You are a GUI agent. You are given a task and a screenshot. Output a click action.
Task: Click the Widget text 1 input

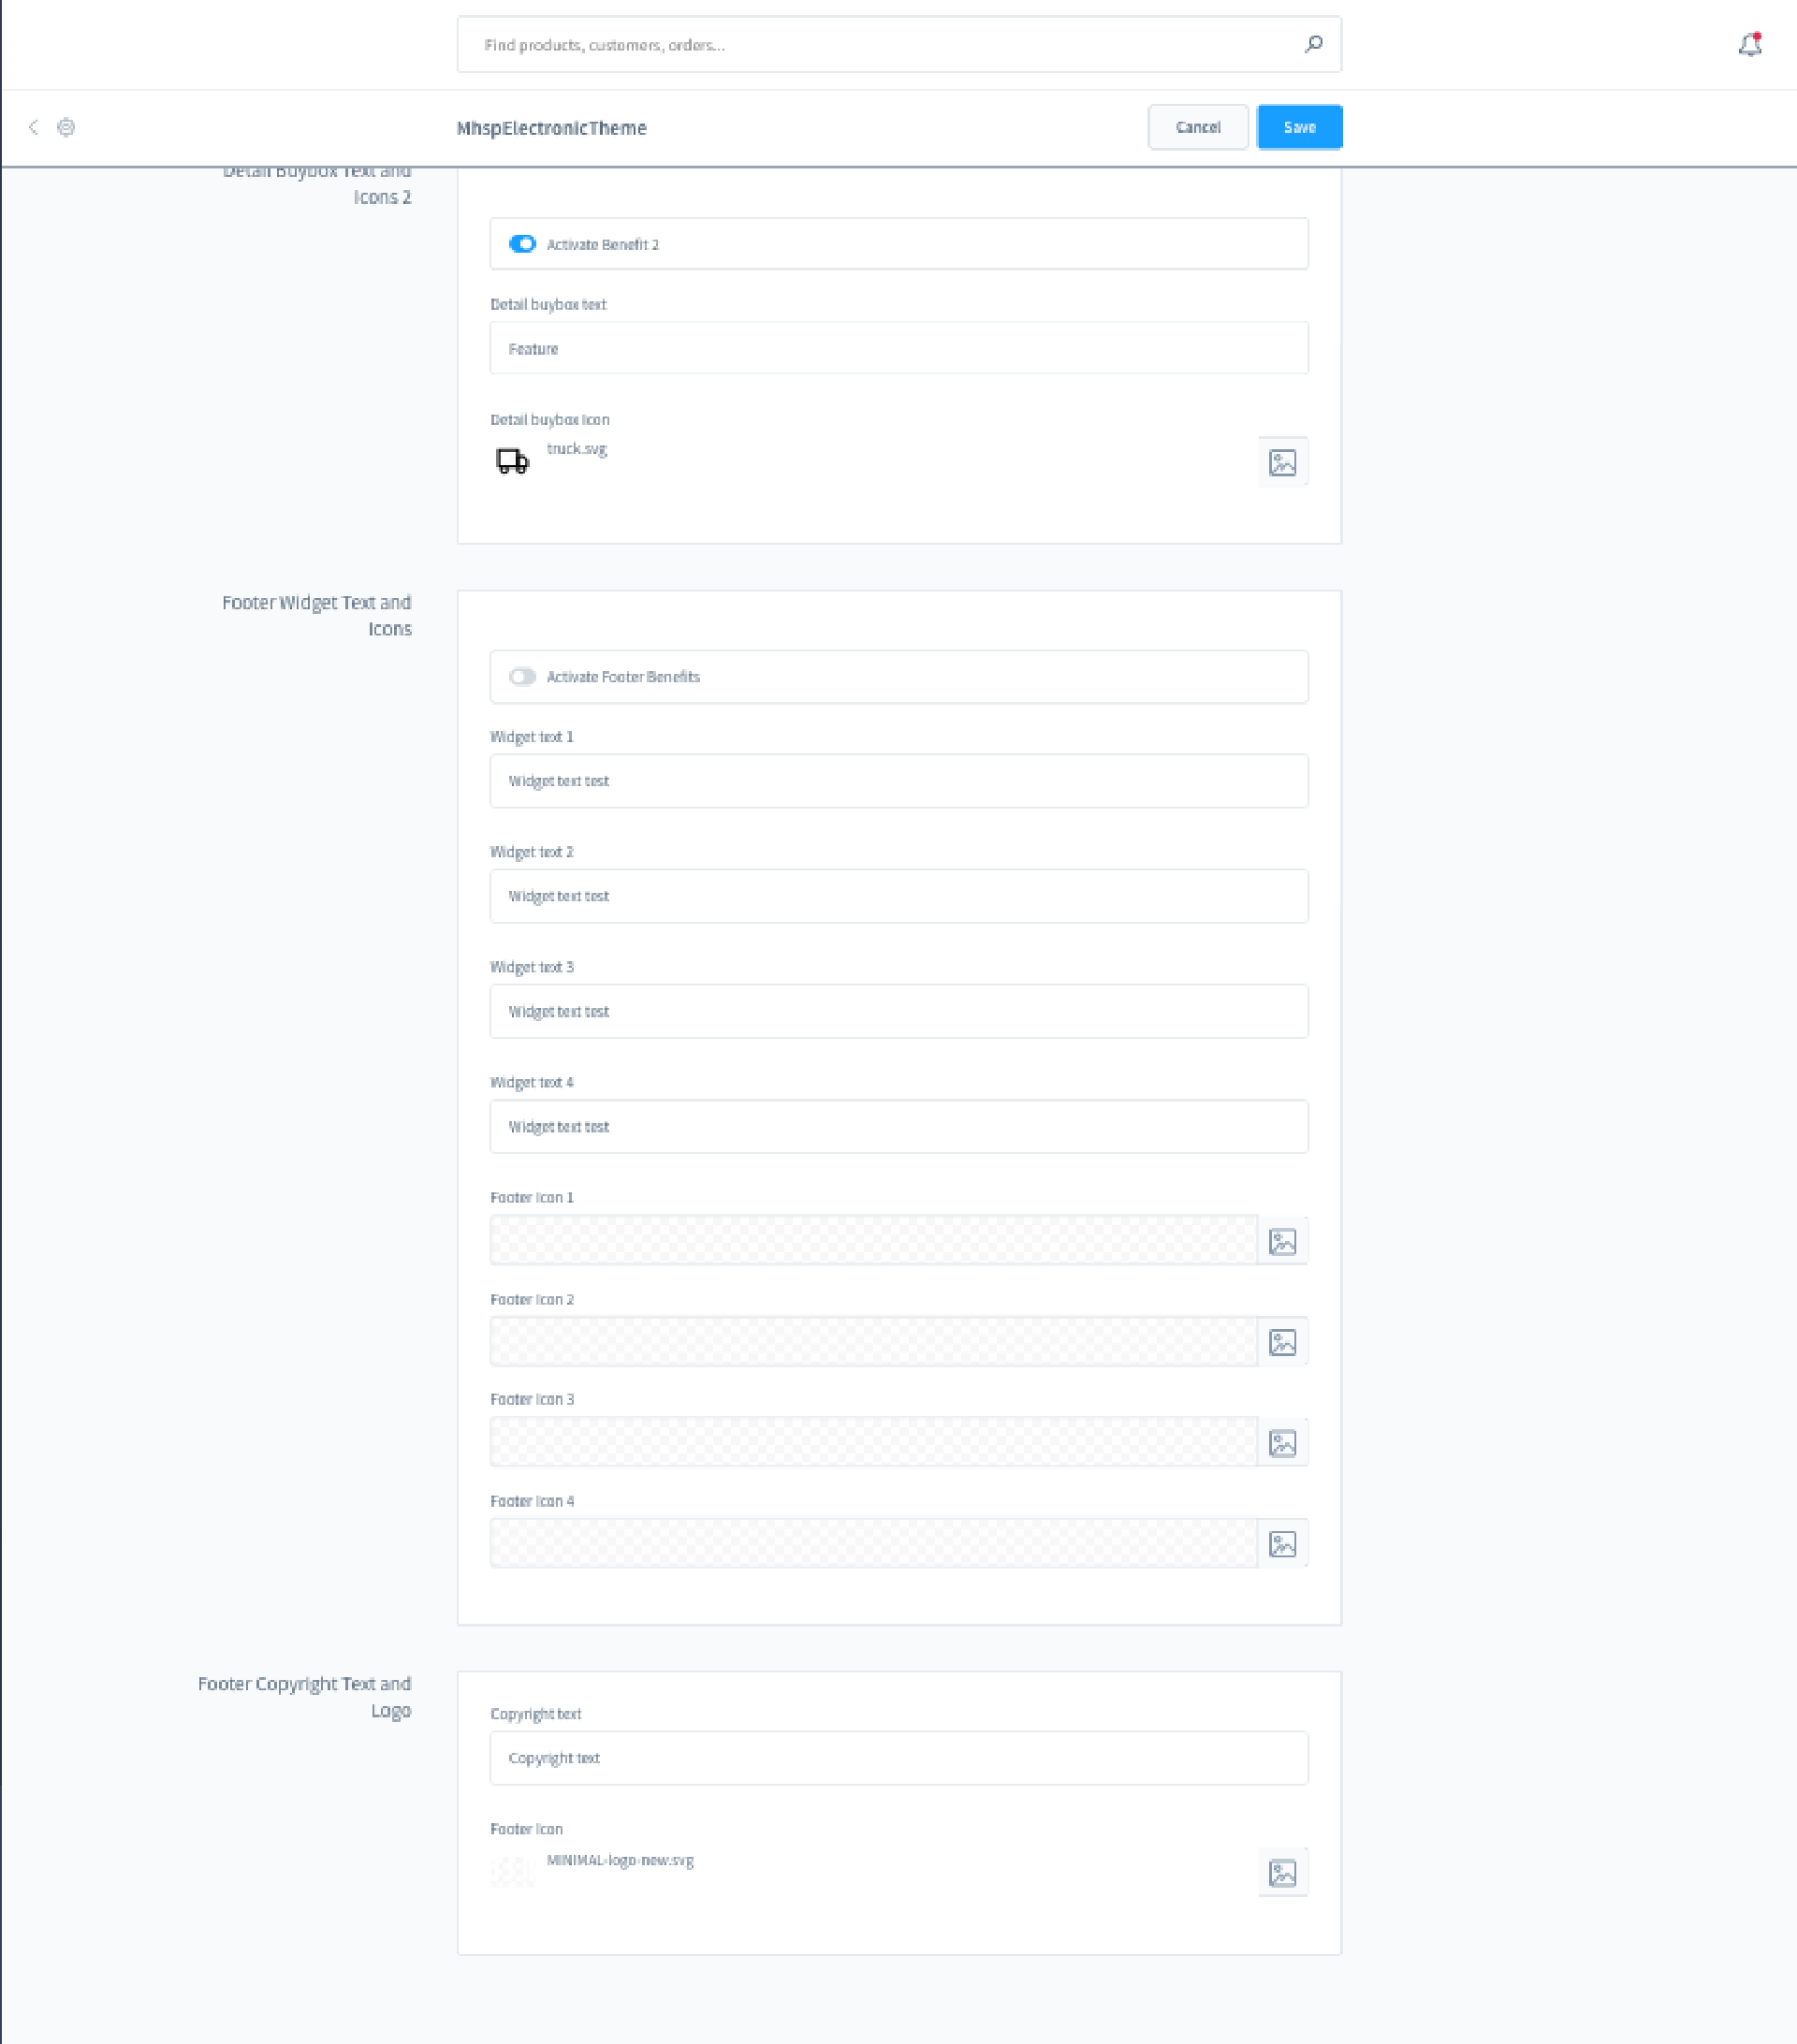898,781
